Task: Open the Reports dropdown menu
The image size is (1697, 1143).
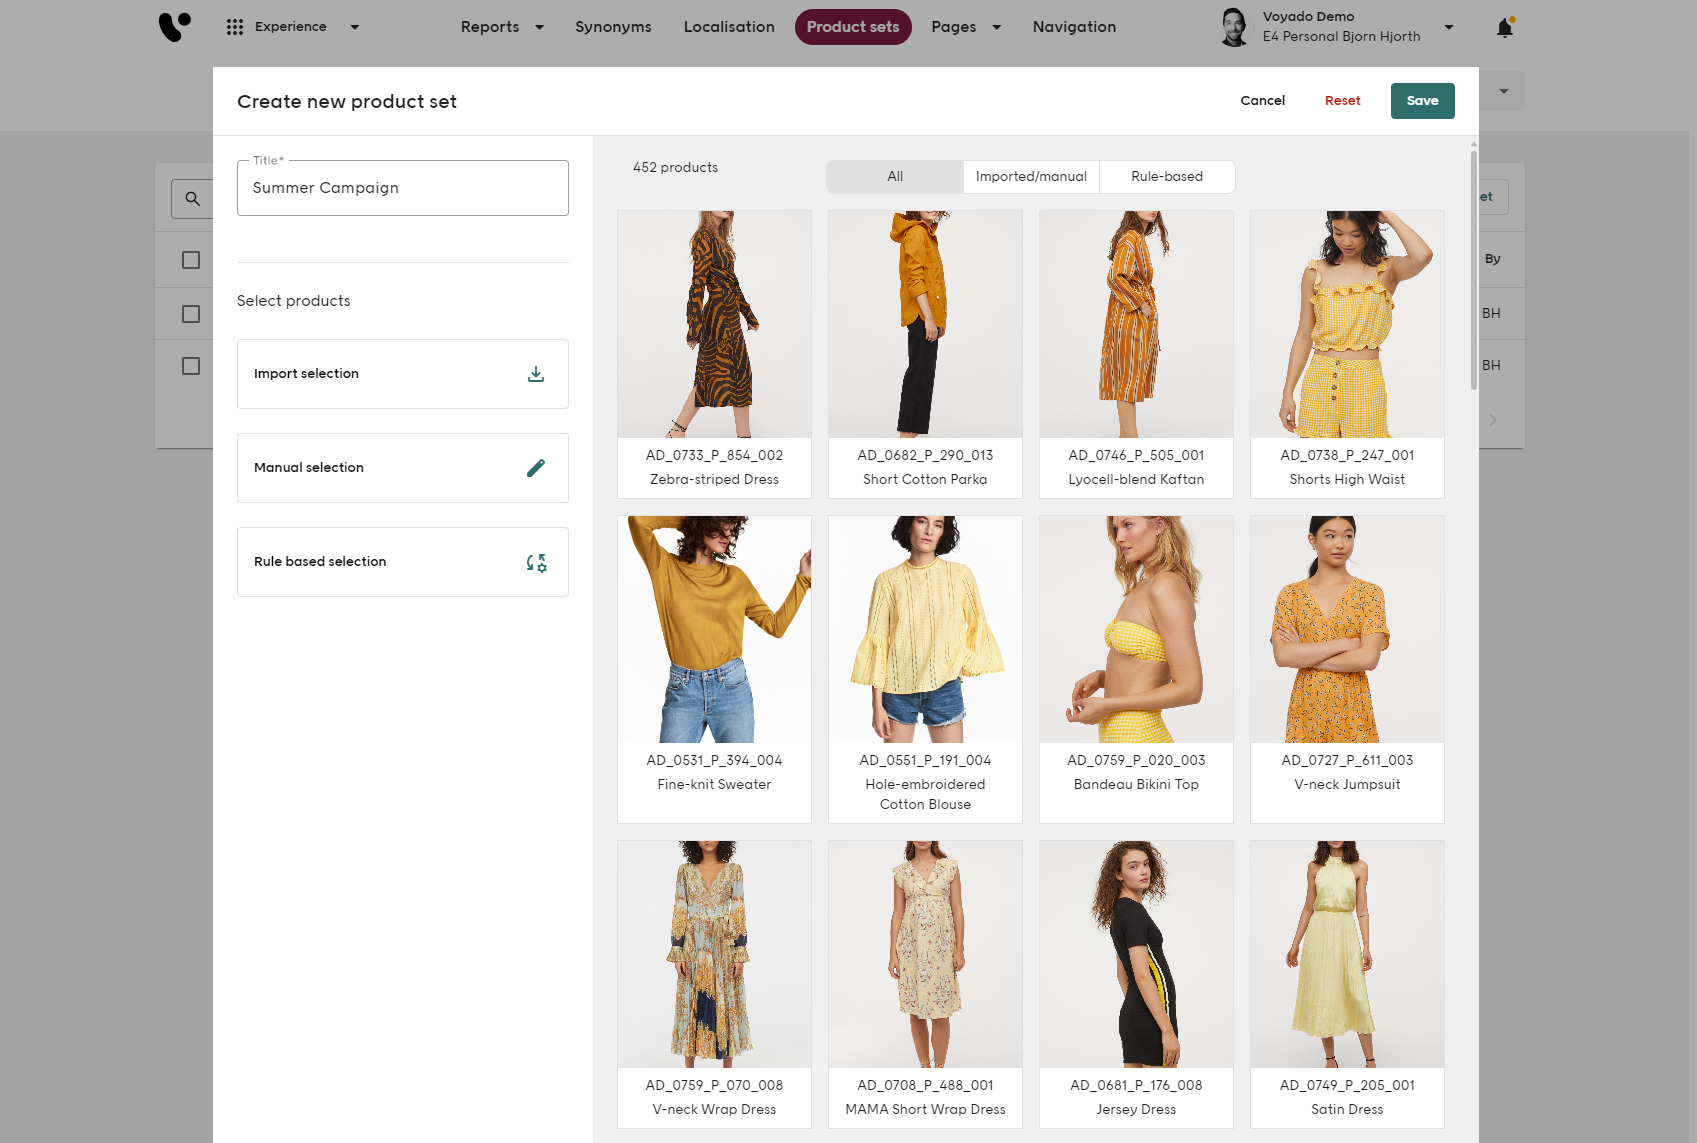Action: (502, 27)
